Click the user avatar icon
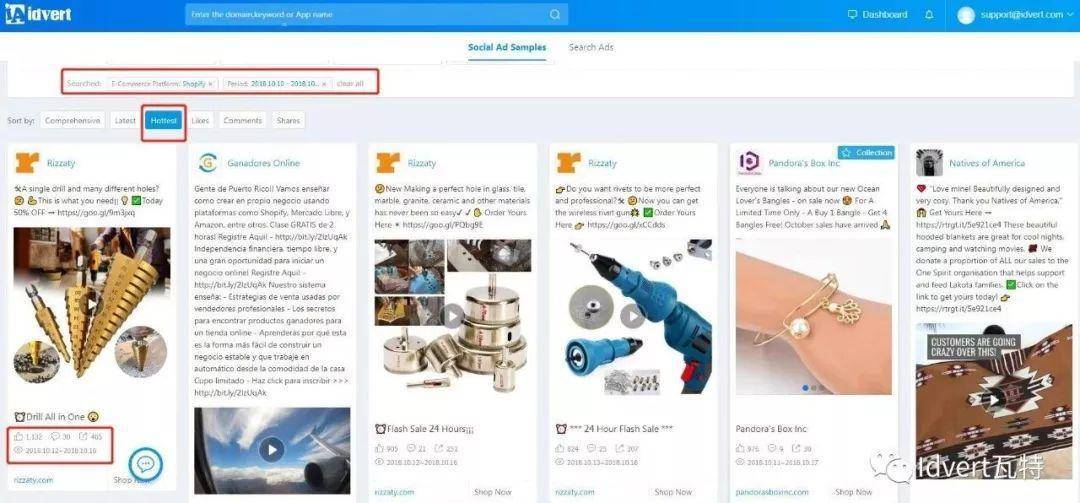This screenshot has height=503, width=1080. point(966,14)
